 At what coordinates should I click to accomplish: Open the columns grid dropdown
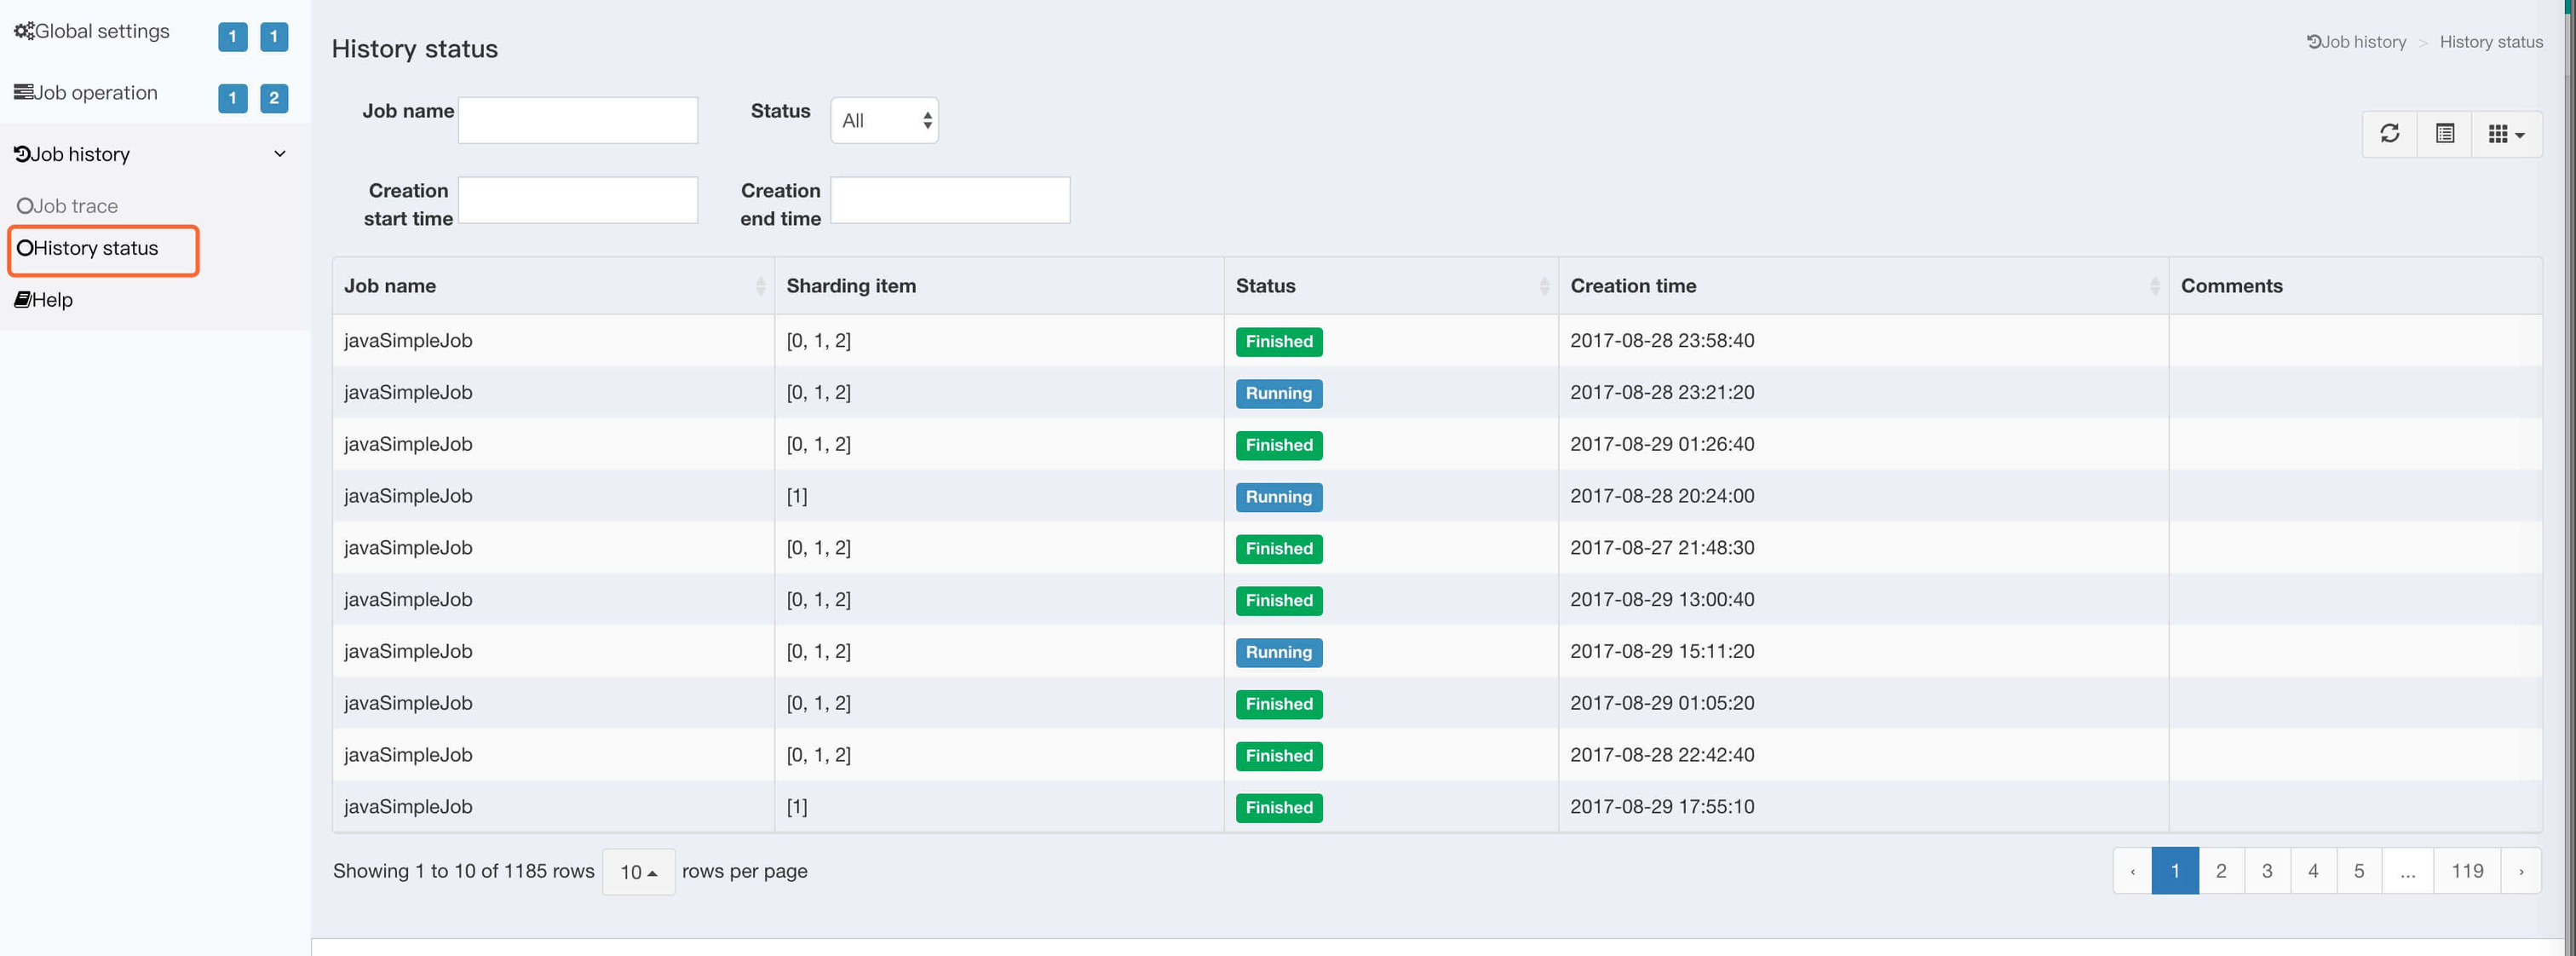click(2505, 134)
